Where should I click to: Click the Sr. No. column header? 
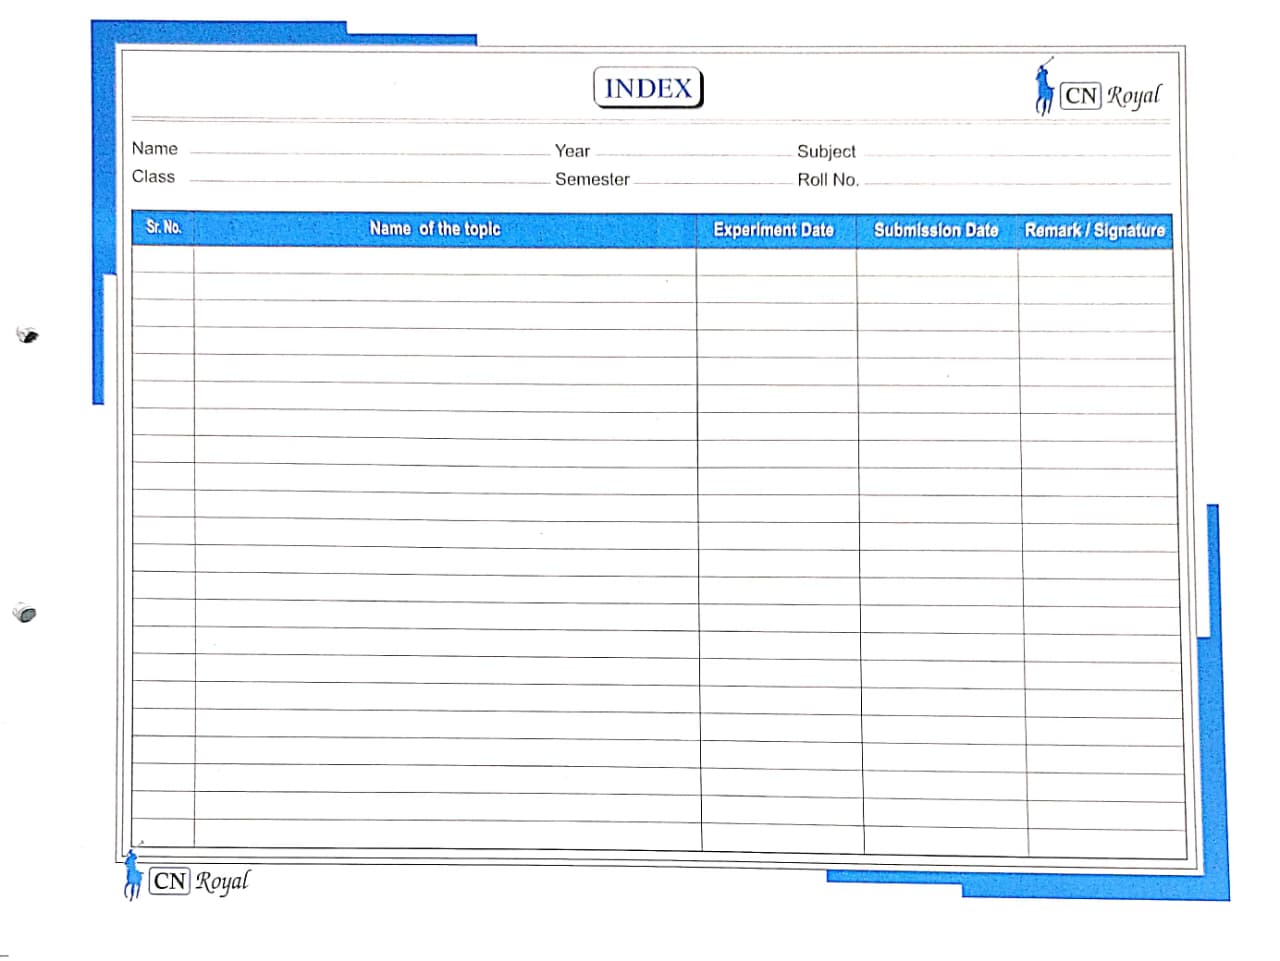[163, 228]
